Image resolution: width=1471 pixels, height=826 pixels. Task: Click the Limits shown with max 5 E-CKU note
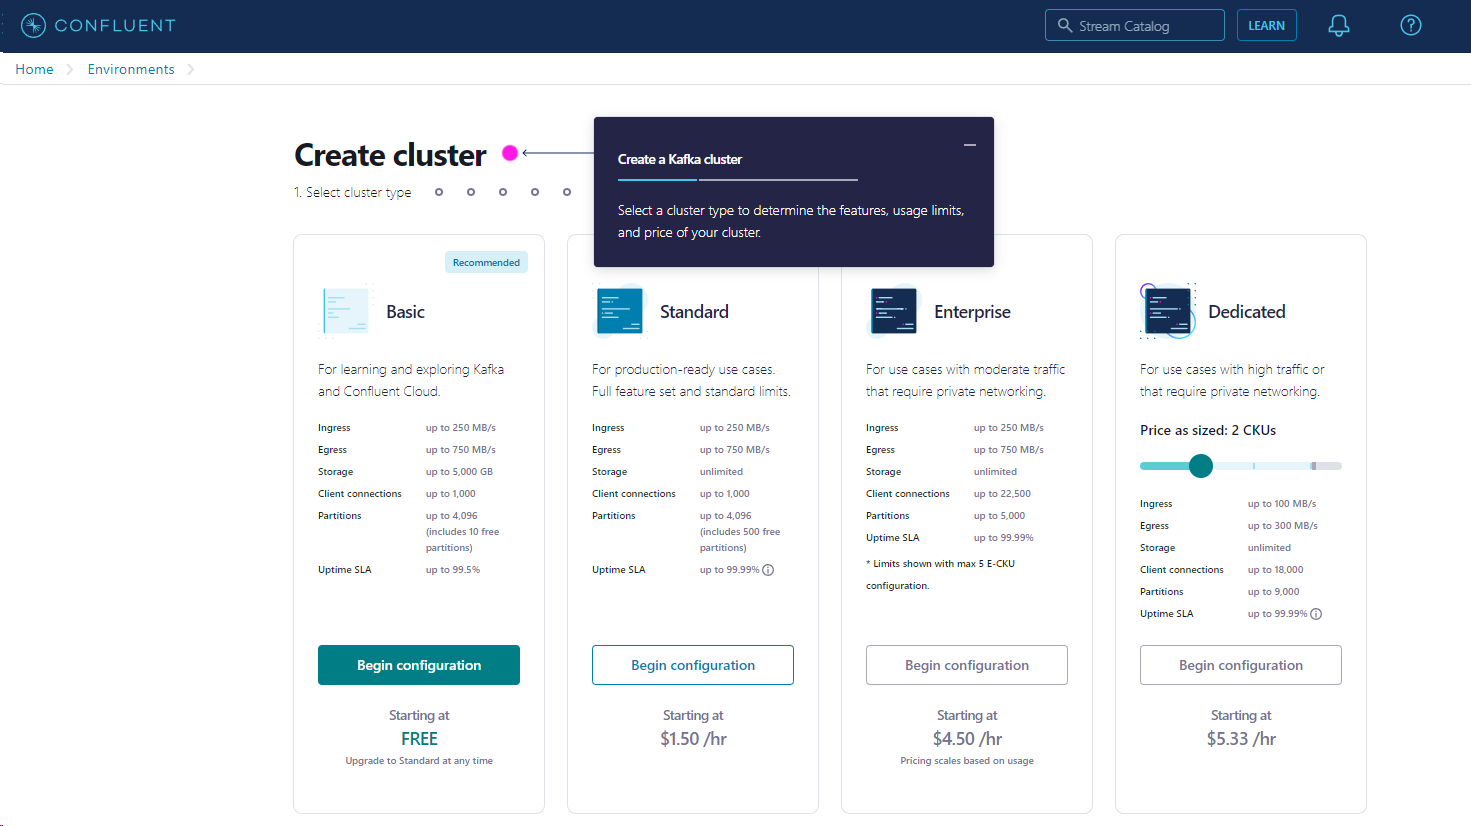click(x=940, y=575)
